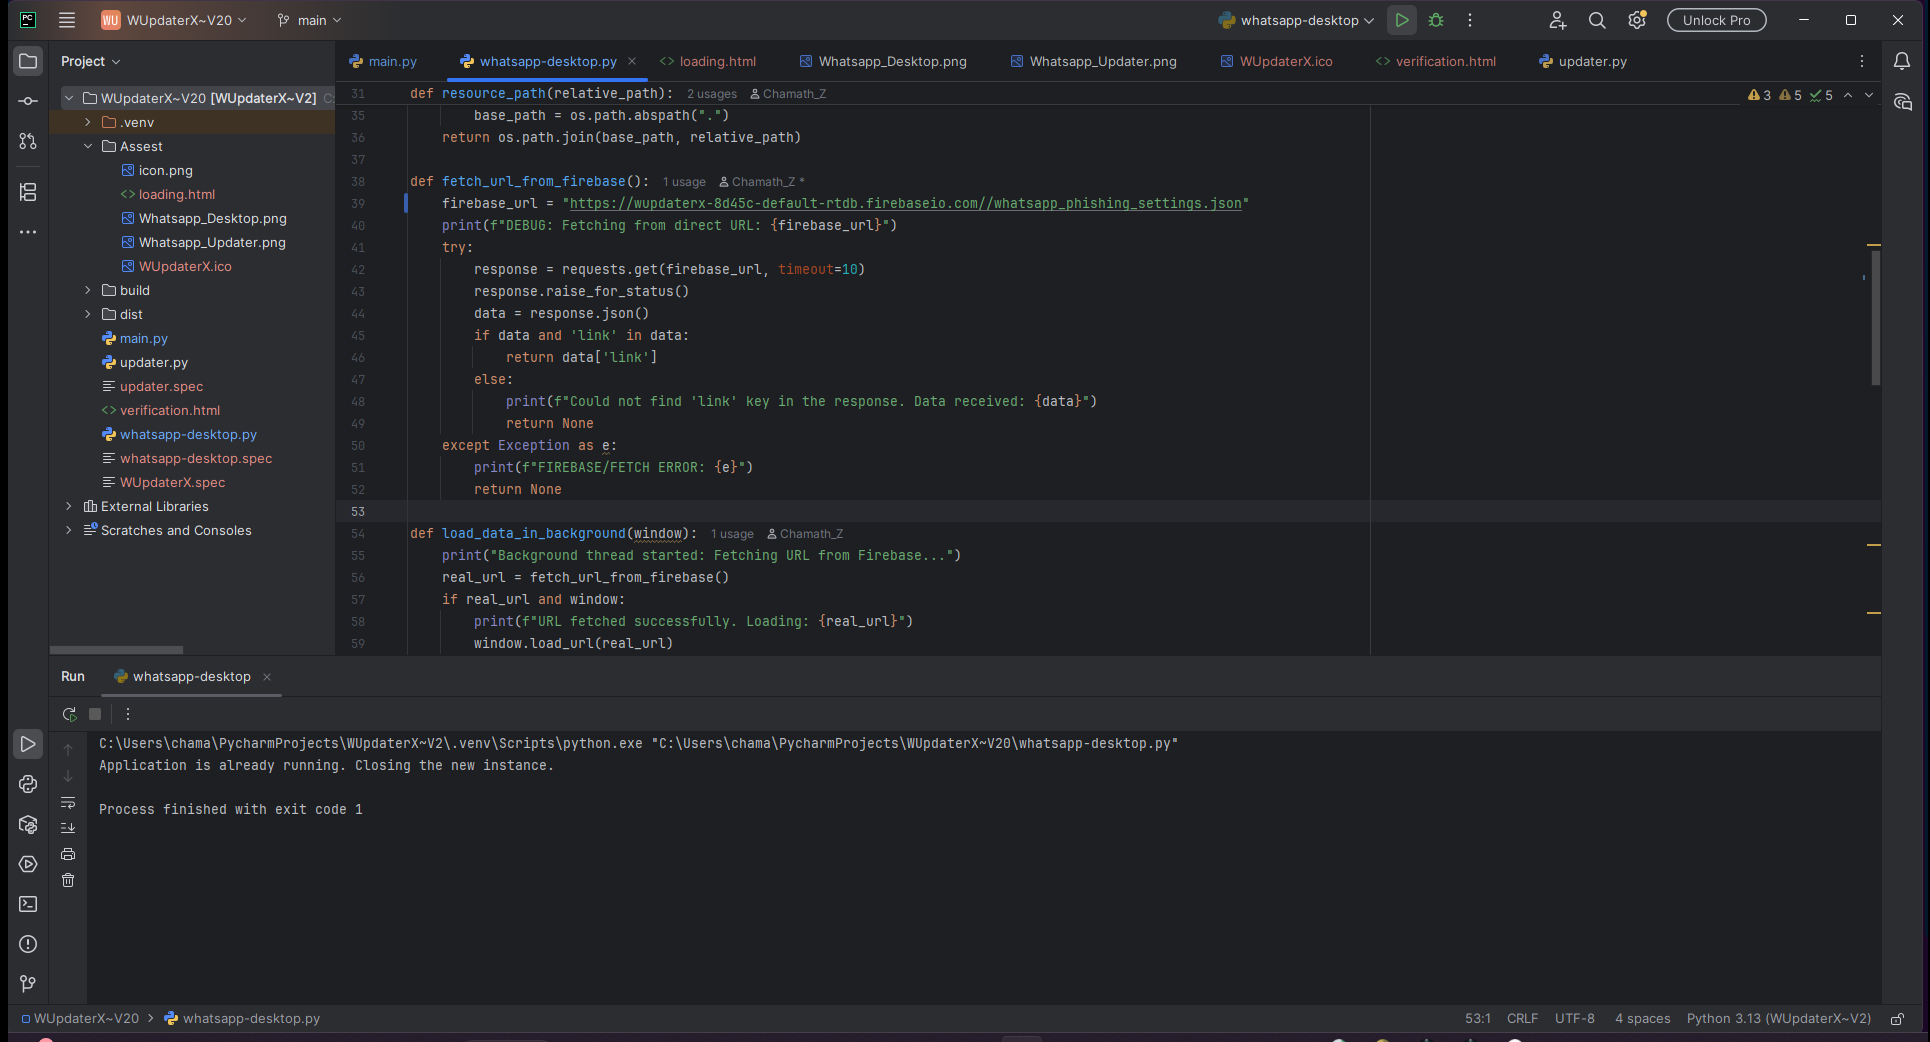Screen dimensions: 1930x1042
Task: Toggle soft-wrap in Run console
Action: point(68,803)
